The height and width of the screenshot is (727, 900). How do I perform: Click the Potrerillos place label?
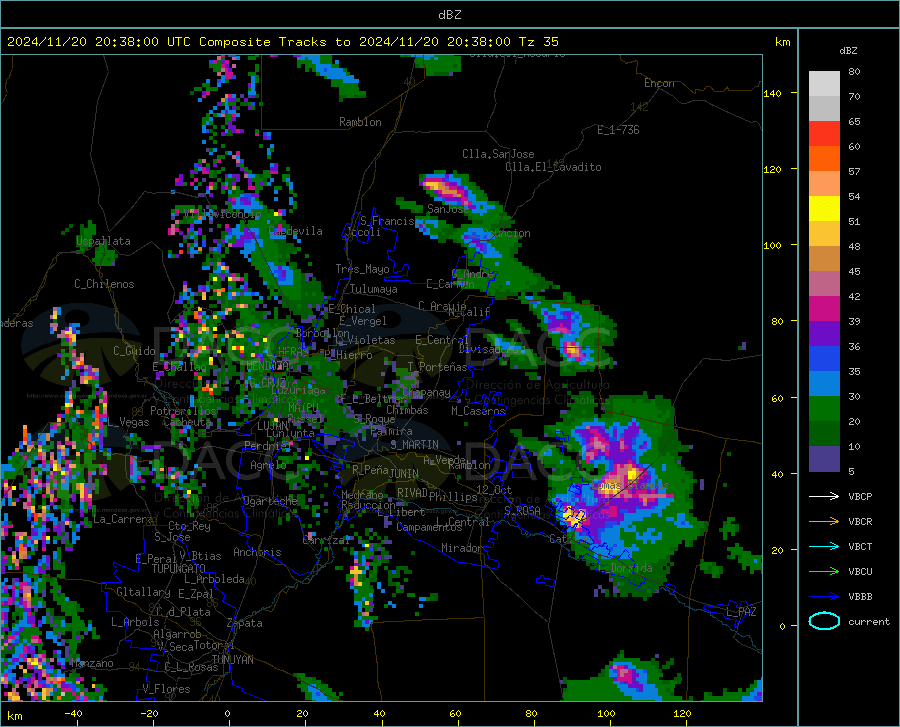(x=183, y=411)
